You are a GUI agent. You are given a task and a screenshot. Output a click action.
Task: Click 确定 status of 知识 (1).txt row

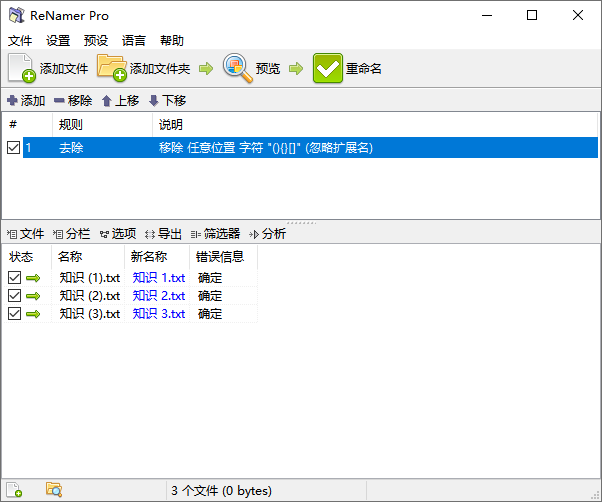coord(210,277)
